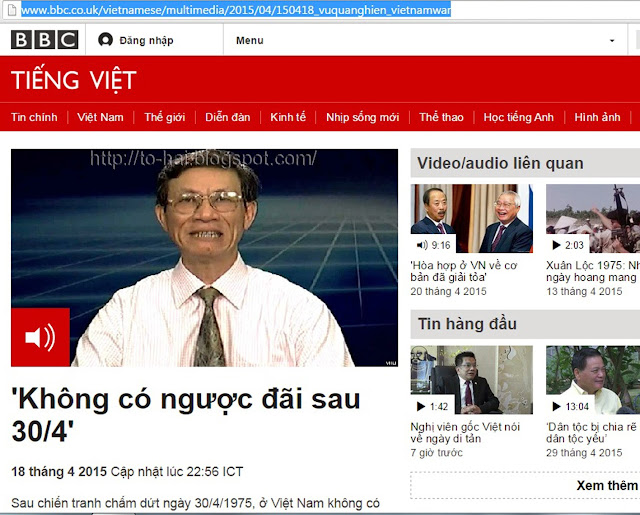Viewport: 640px width, 515px height.
Task: Click the speaker icon beside 9:16
Action: coord(422,245)
